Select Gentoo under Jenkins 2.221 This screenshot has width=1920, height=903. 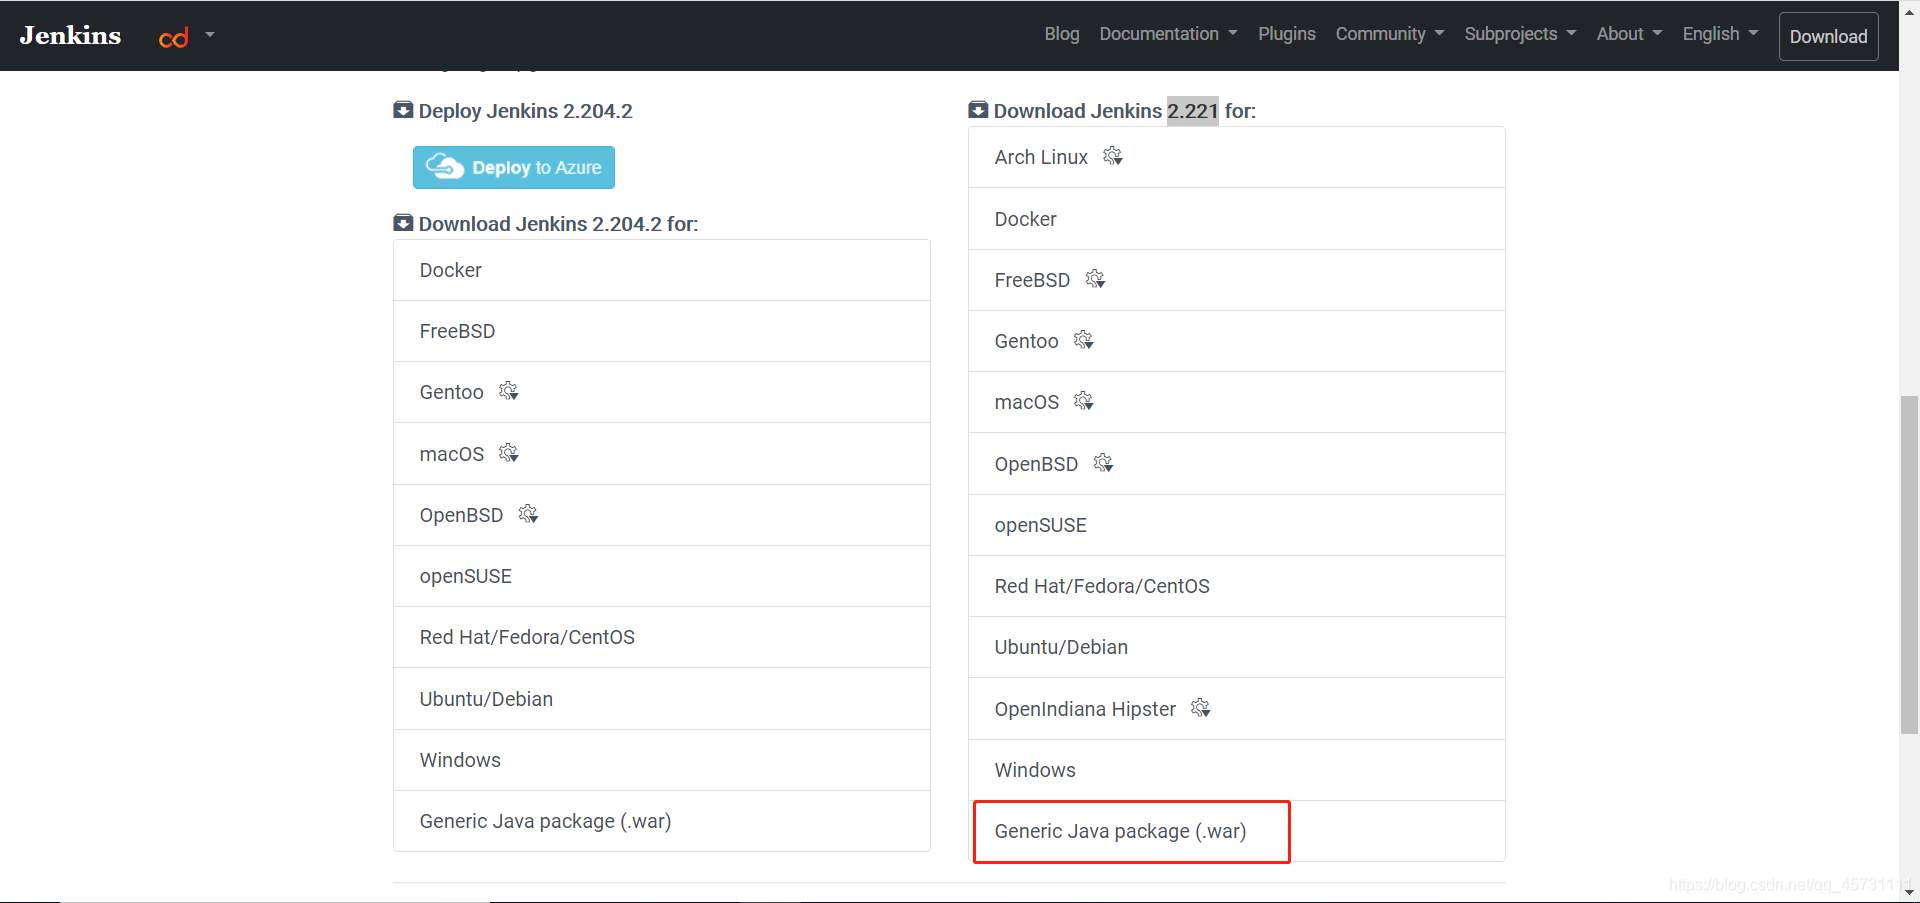coord(1237,341)
